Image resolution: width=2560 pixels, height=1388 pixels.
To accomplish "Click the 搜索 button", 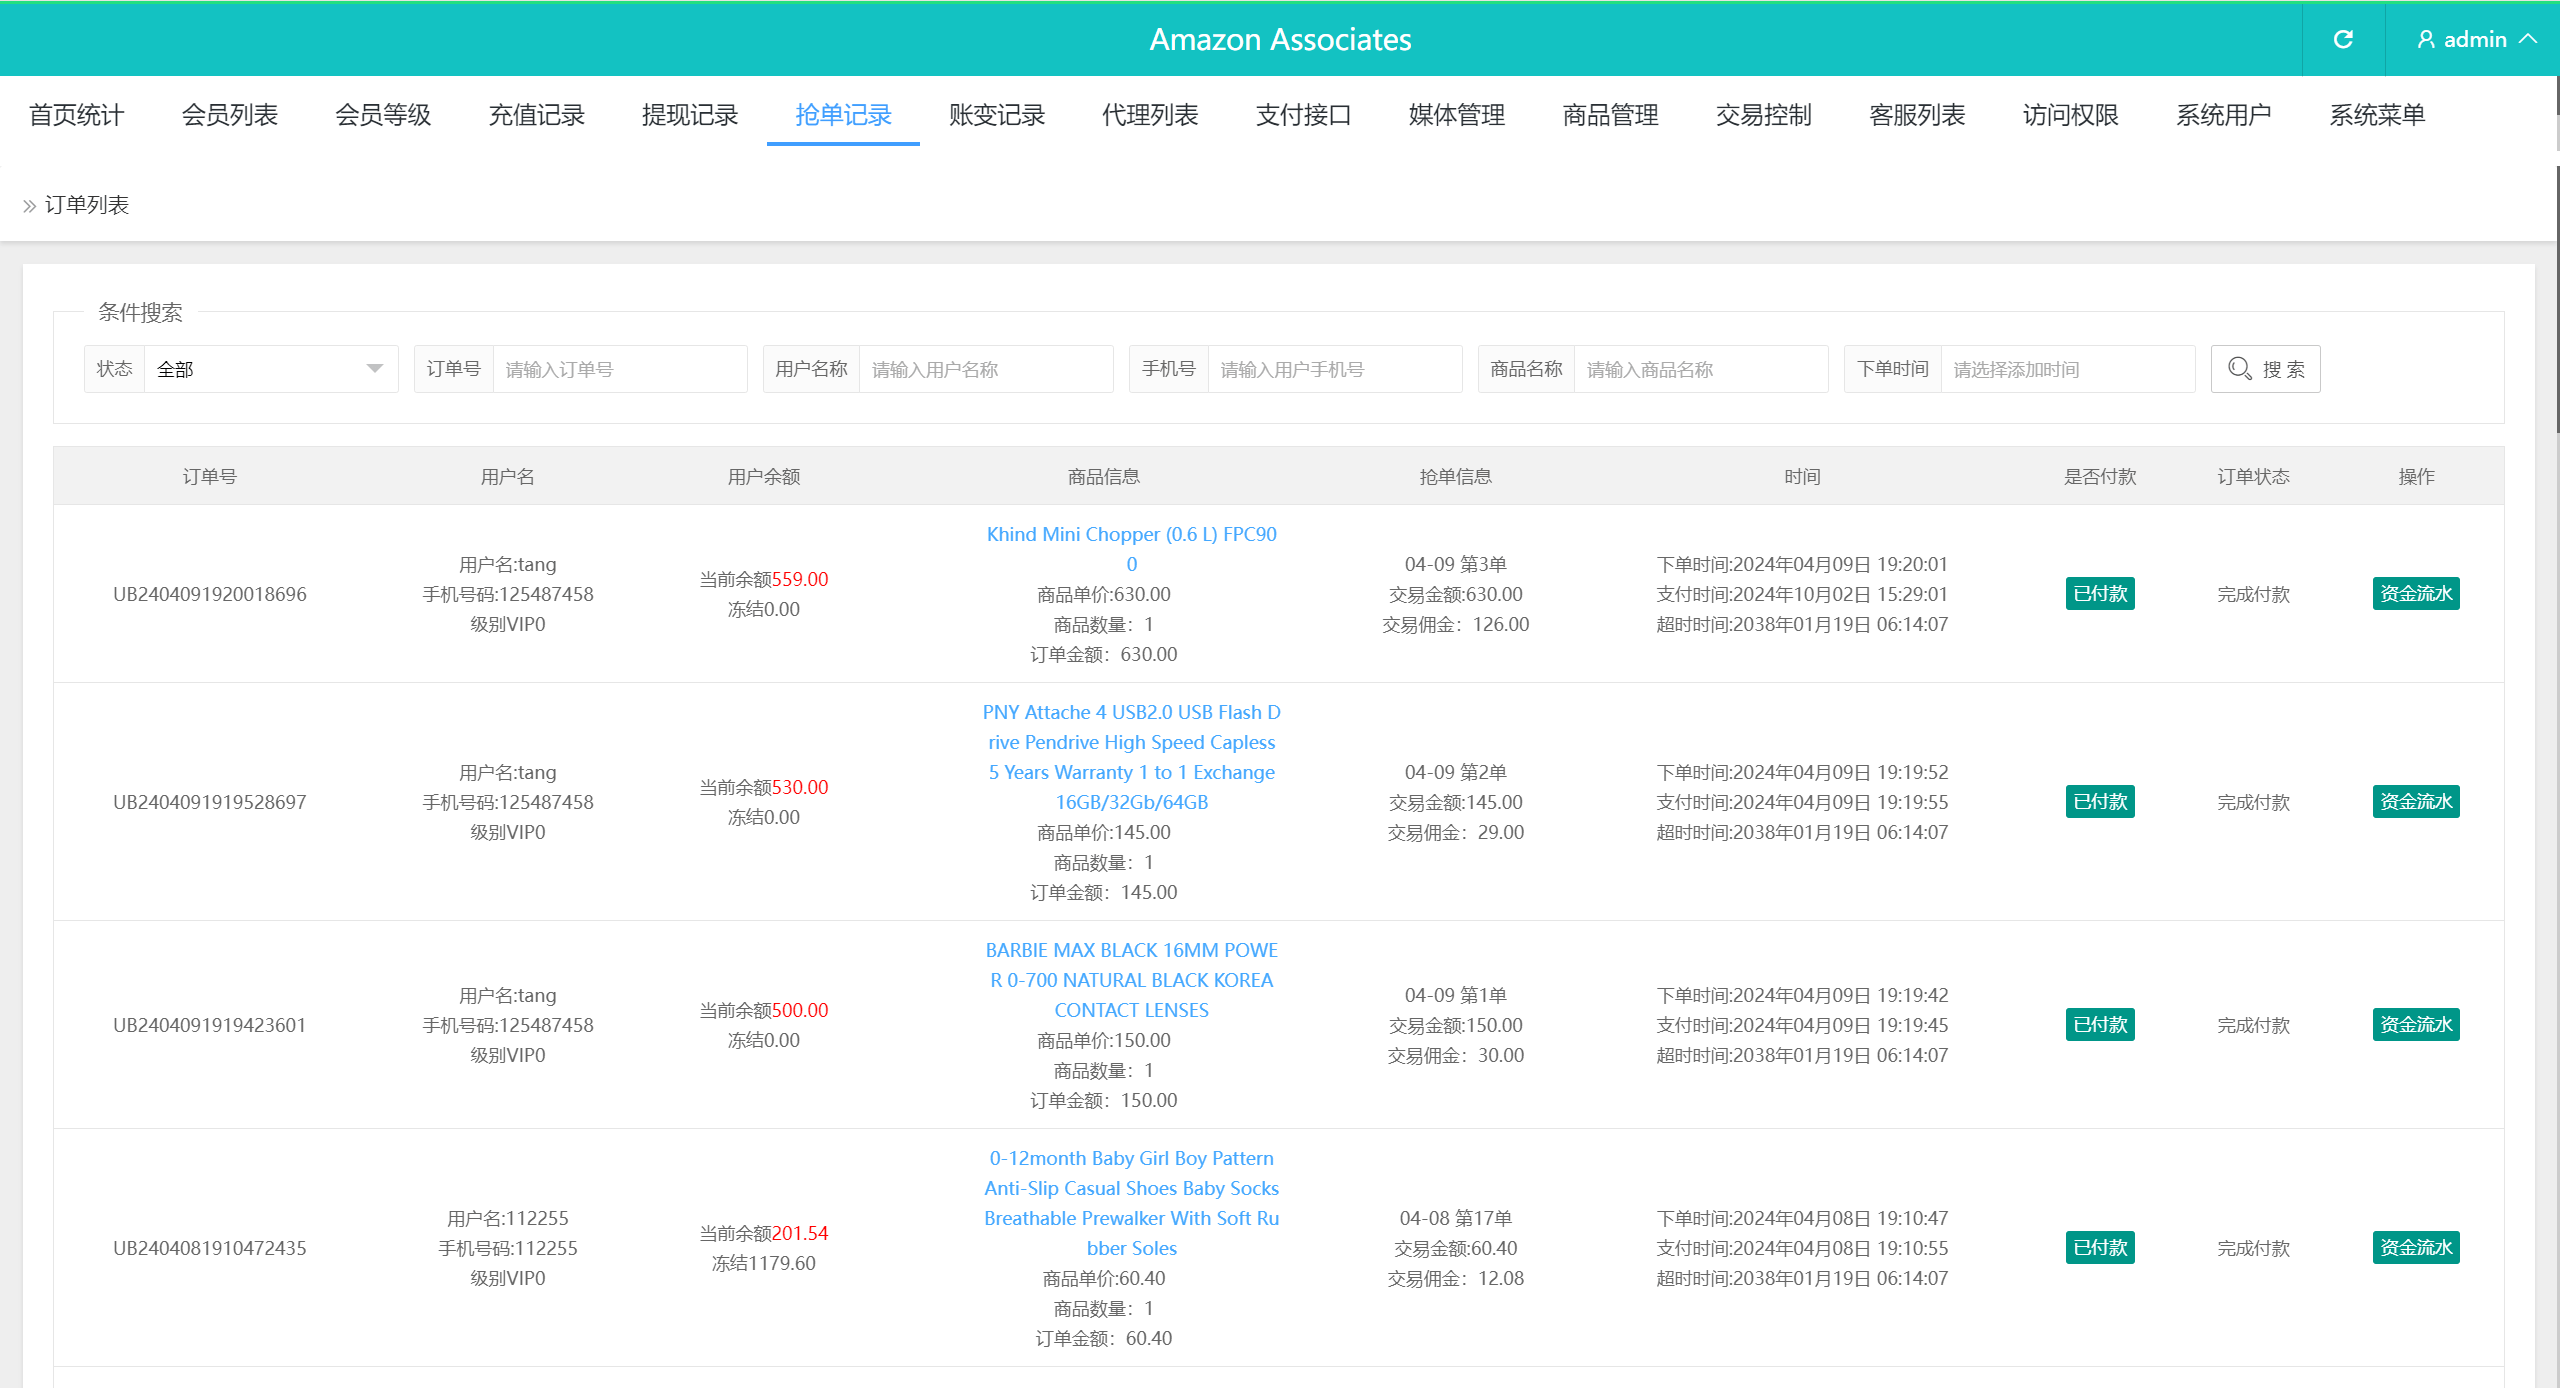I will 2266,369.
